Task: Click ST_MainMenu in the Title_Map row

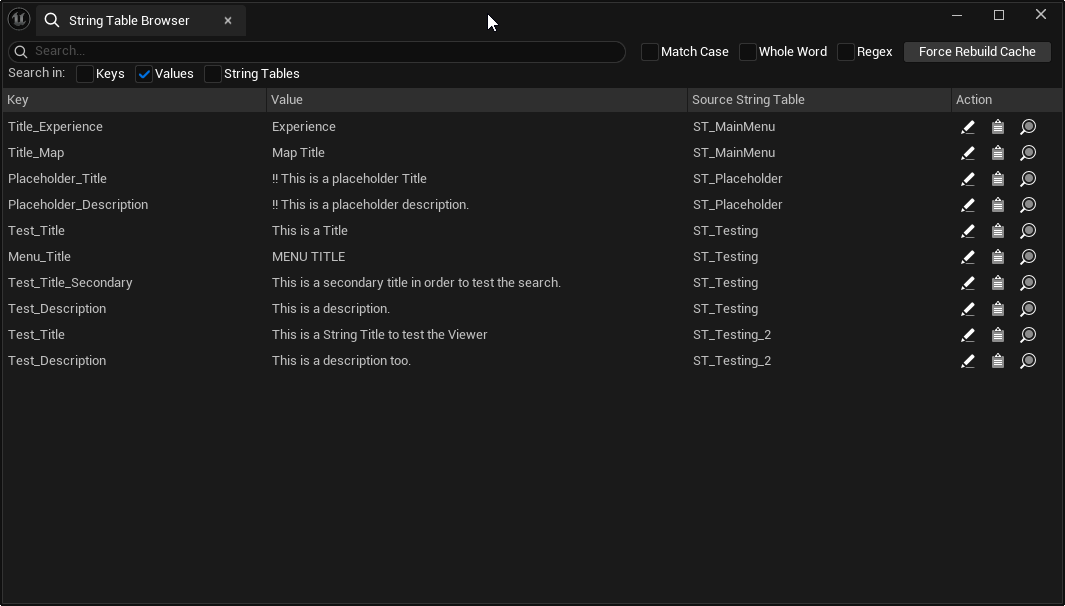Action: [x=734, y=153]
